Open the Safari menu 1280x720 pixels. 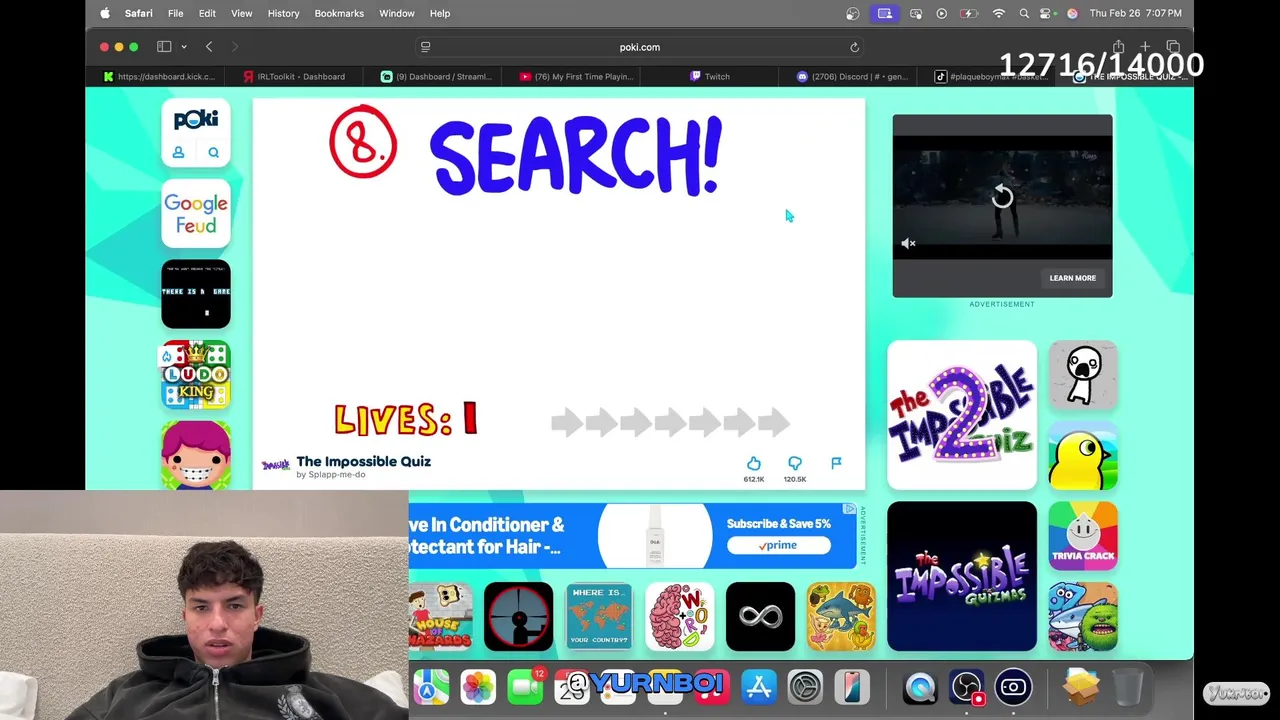[x=138, y=13]
